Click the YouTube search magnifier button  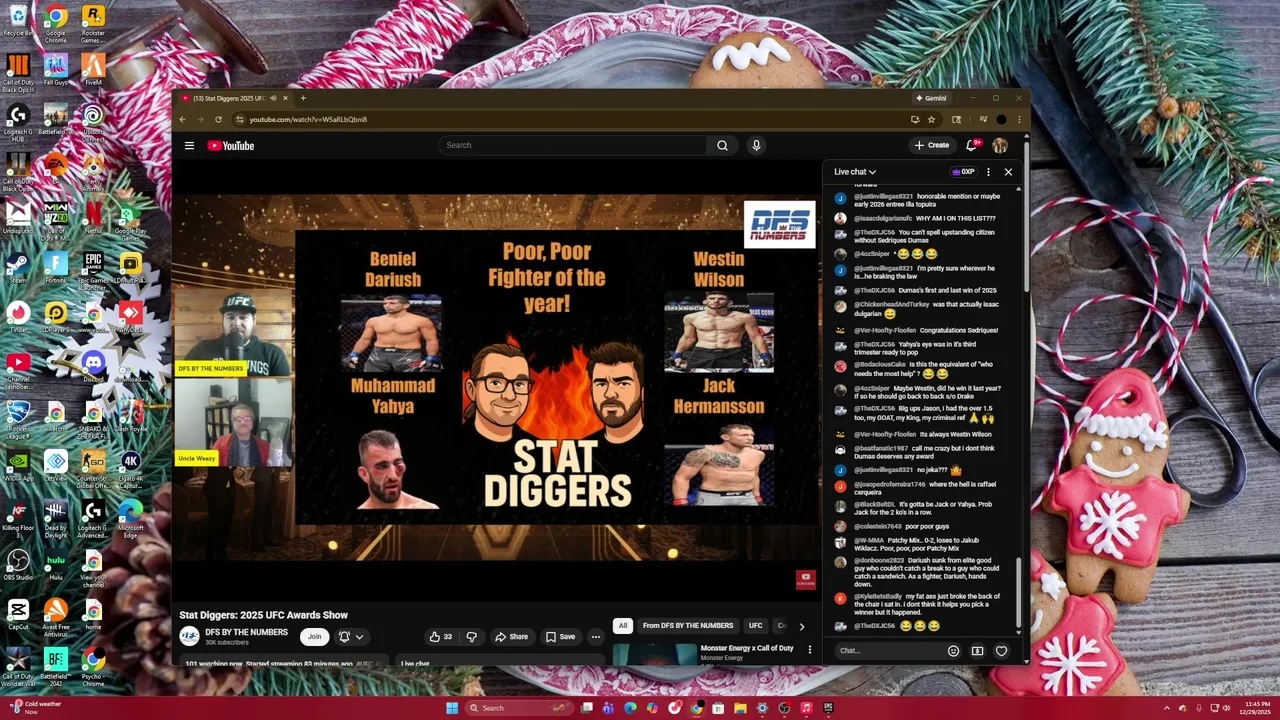tap(722, 145)
